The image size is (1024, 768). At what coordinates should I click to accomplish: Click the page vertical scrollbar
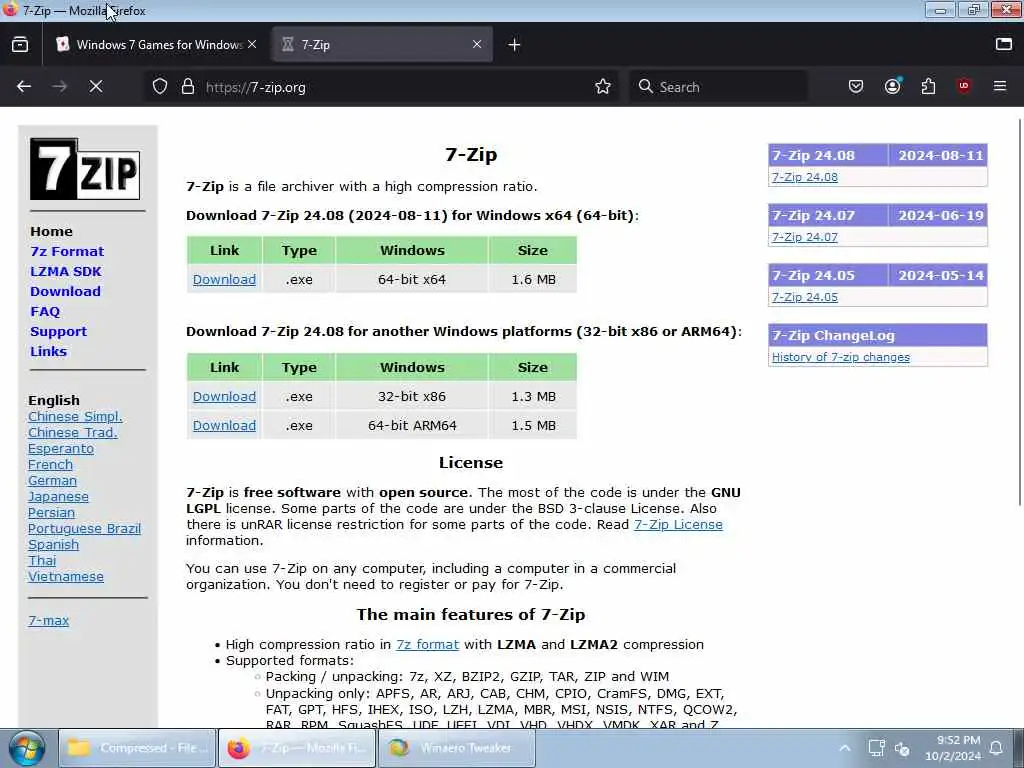pyautogui.click(x=1019, y=313)
